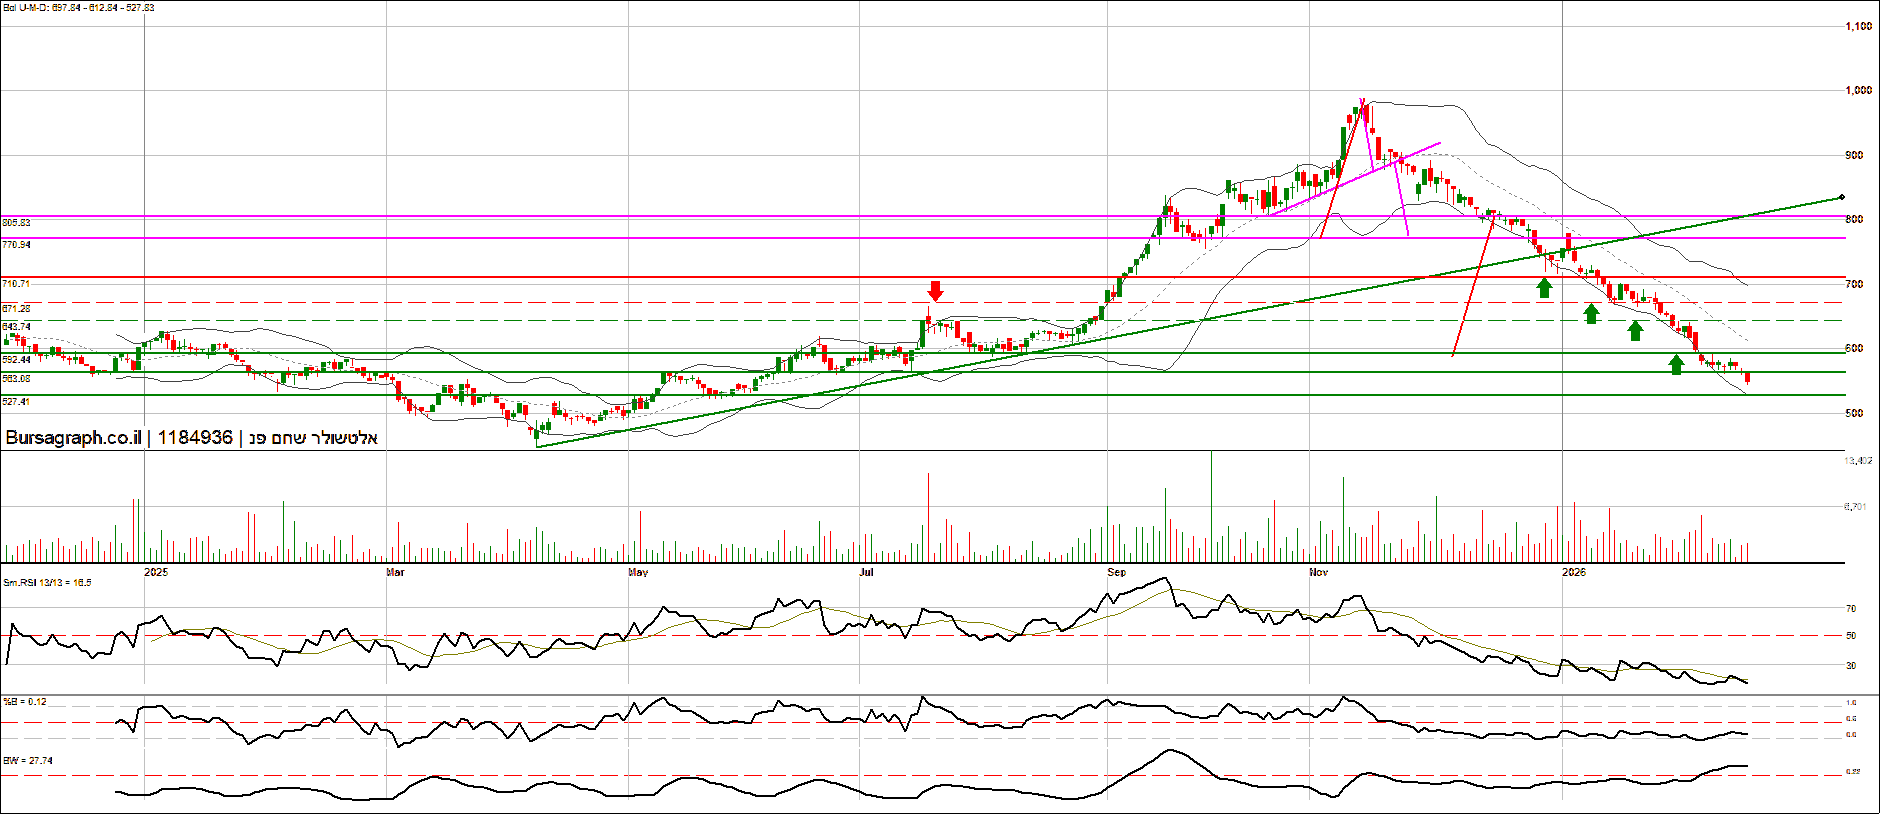Select the 671.28 dashed level label

click(16, 309)
